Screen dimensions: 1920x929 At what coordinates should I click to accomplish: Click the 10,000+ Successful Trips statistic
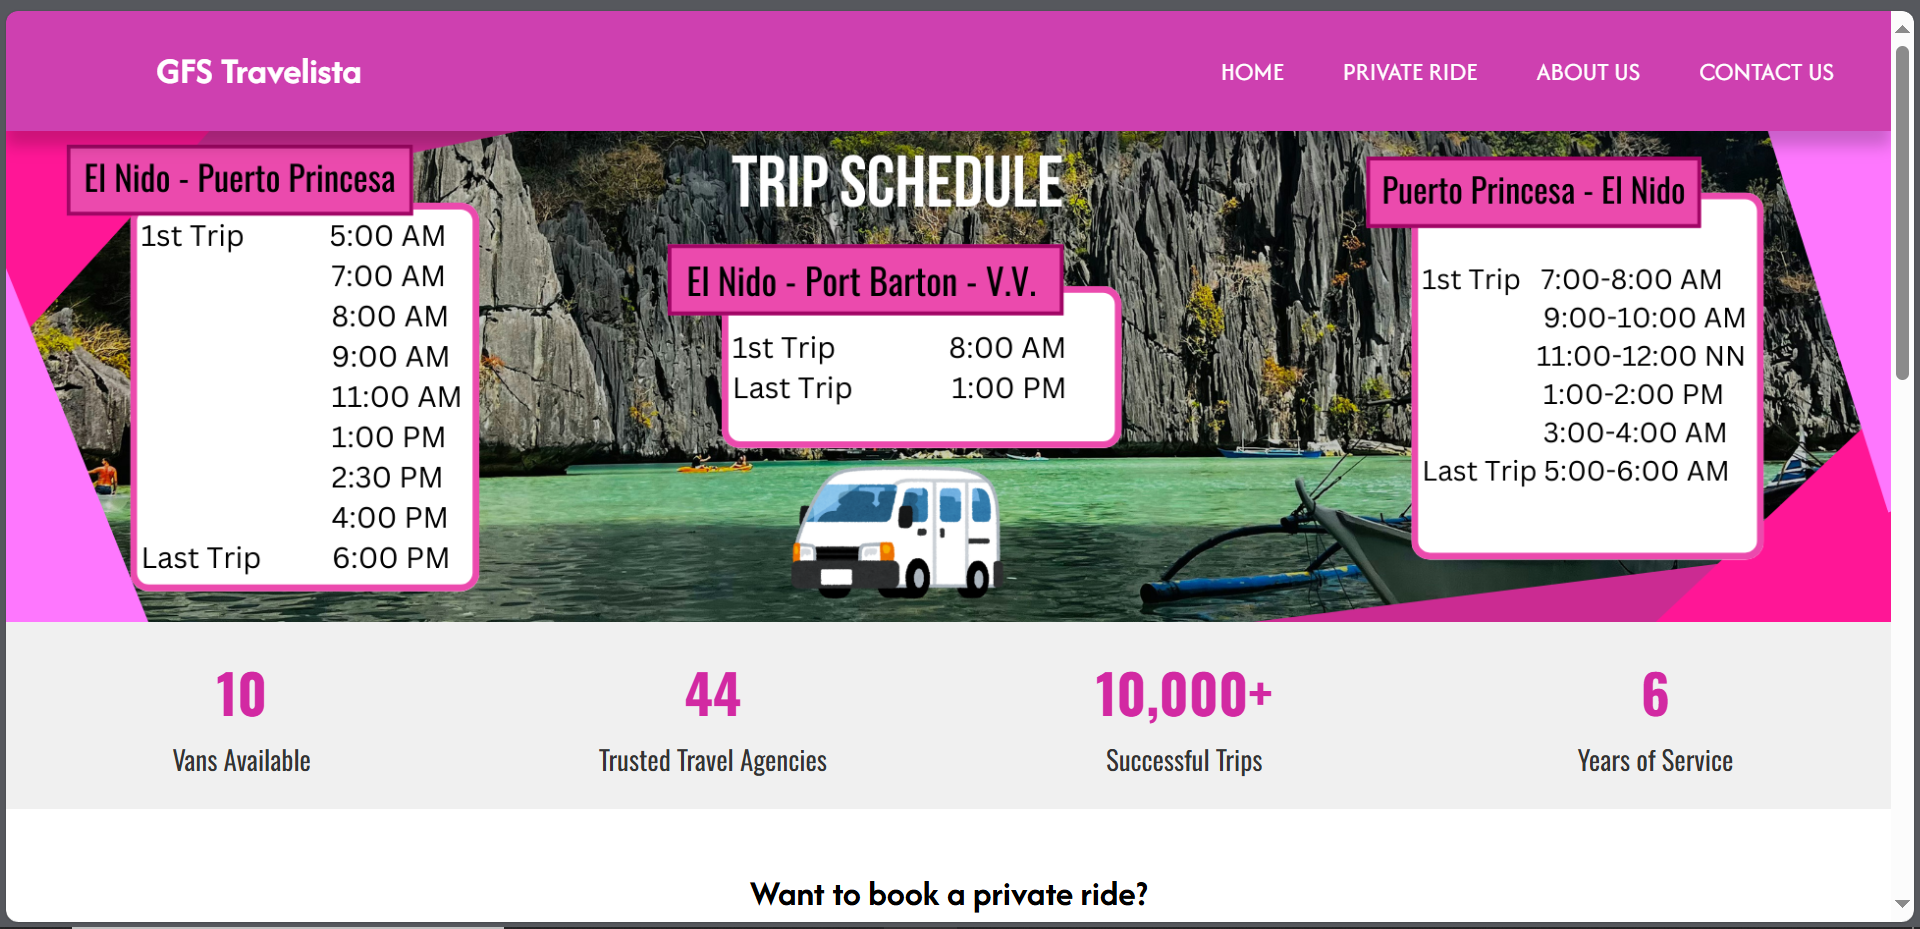pyautogui.click(x=1183, y=720)
